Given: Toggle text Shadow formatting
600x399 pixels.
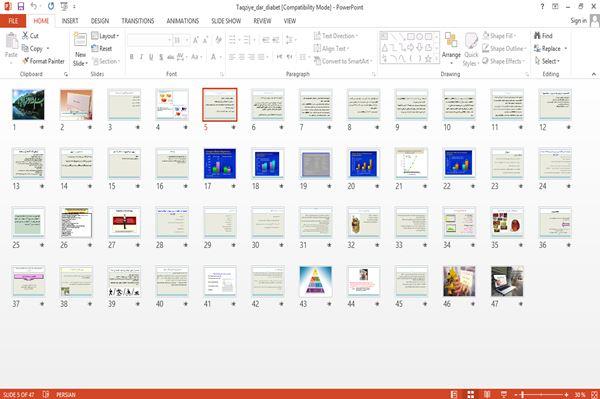Looking at the screenshot, I should [161, 57].
